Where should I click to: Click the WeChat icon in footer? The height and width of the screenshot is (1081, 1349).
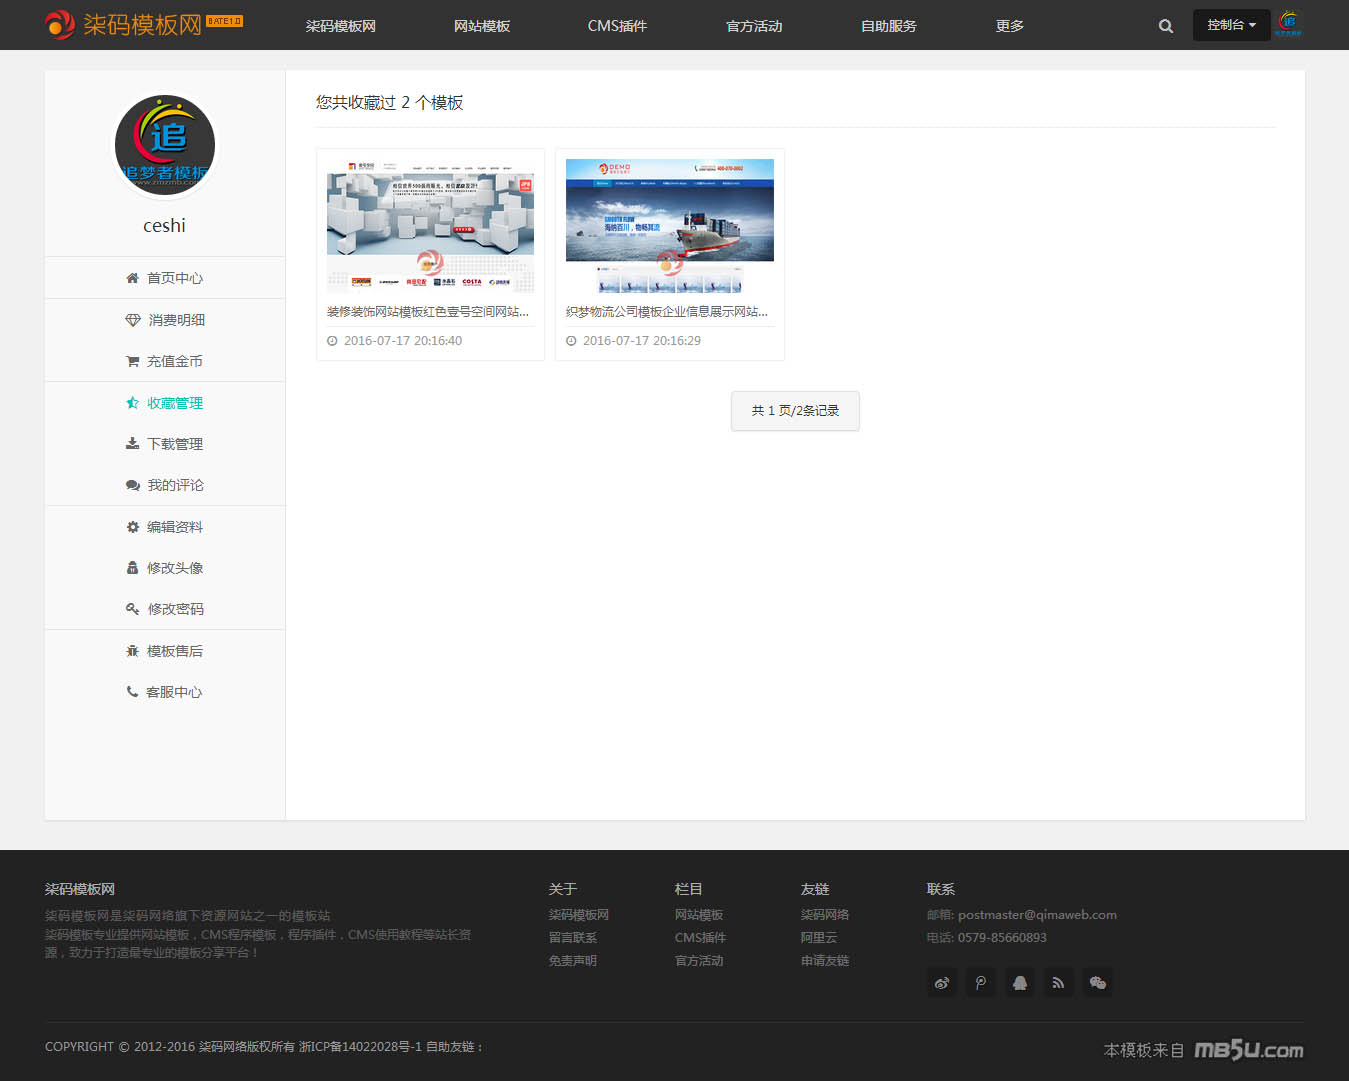click(x=1097, y=983)
